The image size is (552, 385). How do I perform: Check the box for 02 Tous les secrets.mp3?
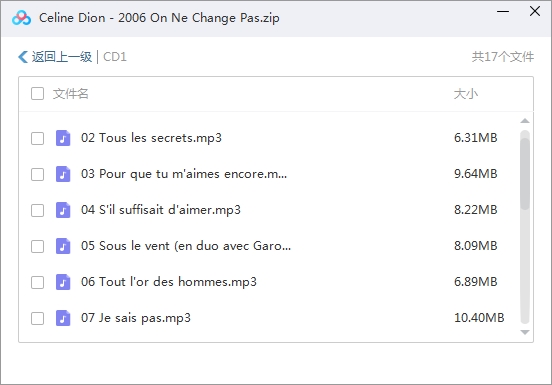point(37,138)
